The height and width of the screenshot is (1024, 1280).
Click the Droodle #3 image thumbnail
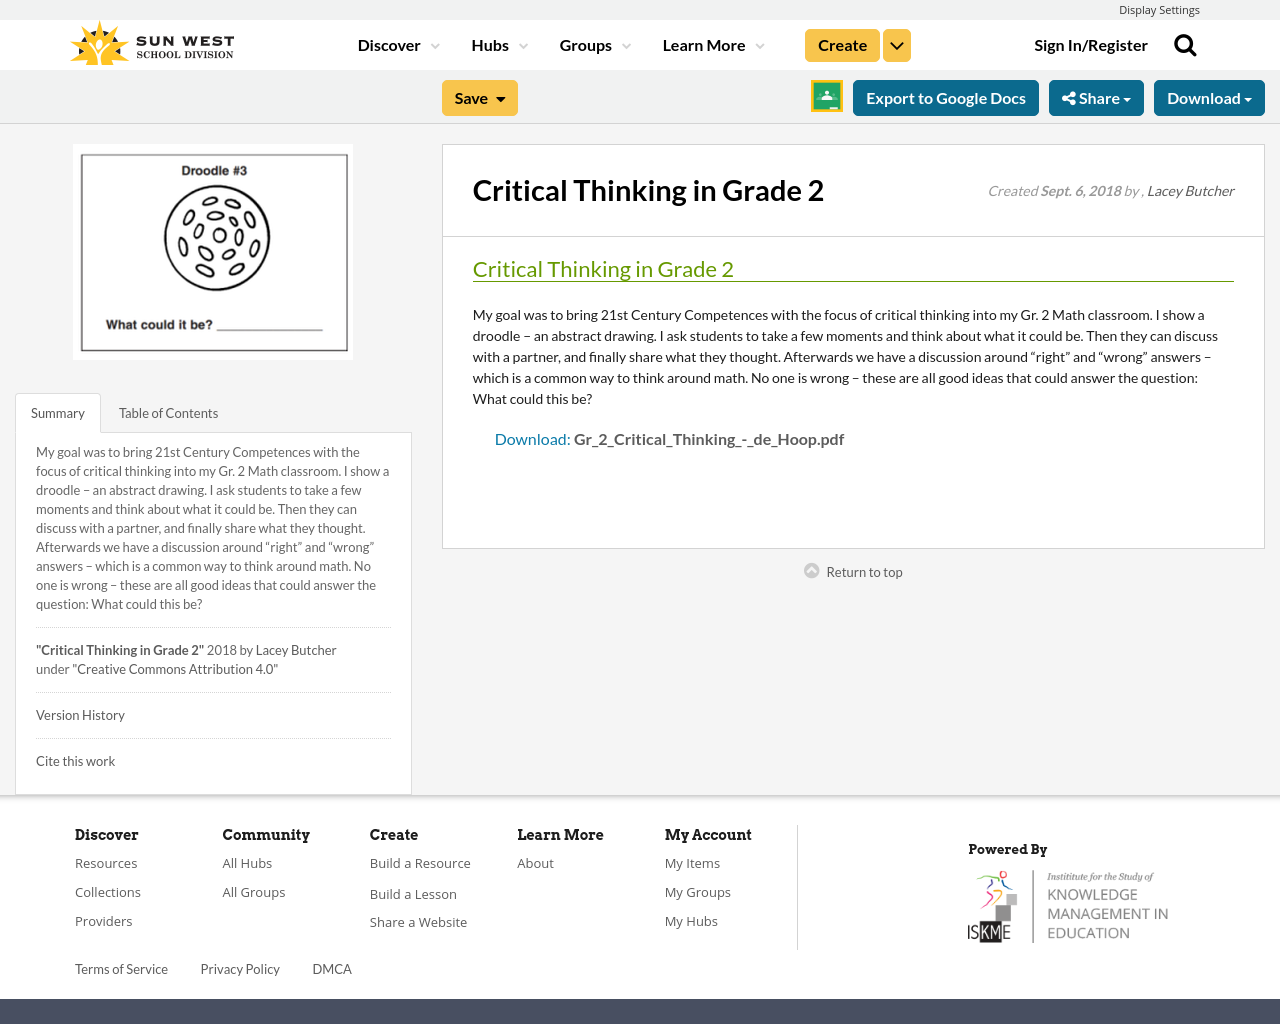(x=212, y=251)
